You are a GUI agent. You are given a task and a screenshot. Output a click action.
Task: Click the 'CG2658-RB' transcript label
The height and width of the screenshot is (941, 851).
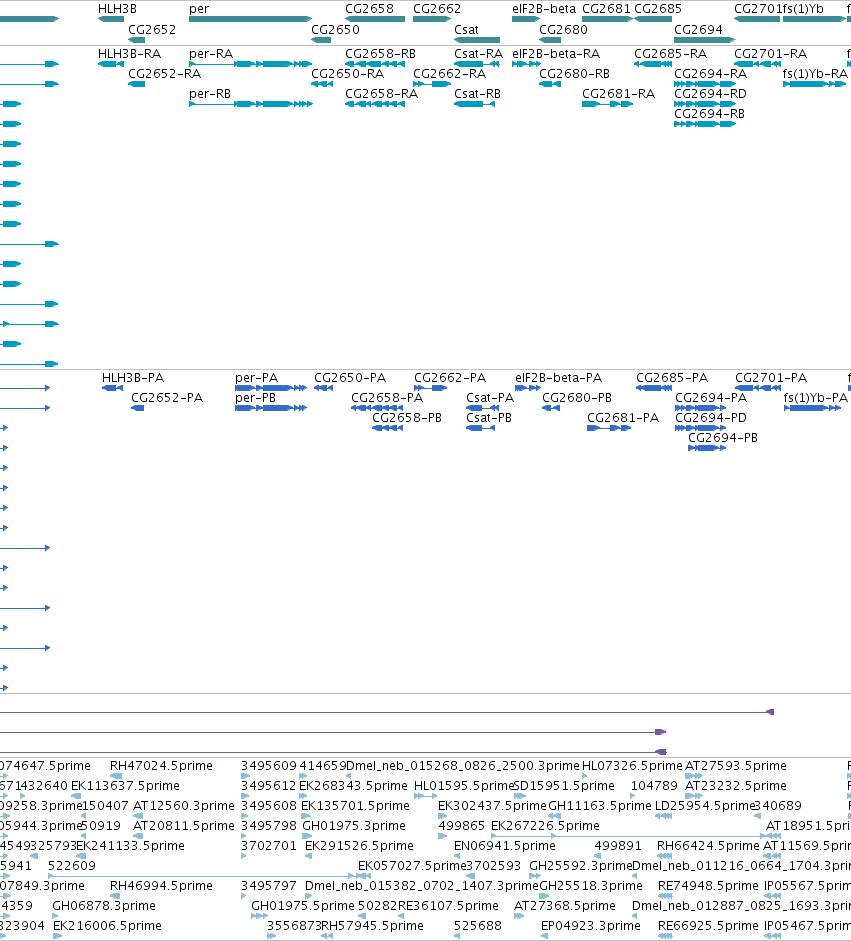coord(380,53)
